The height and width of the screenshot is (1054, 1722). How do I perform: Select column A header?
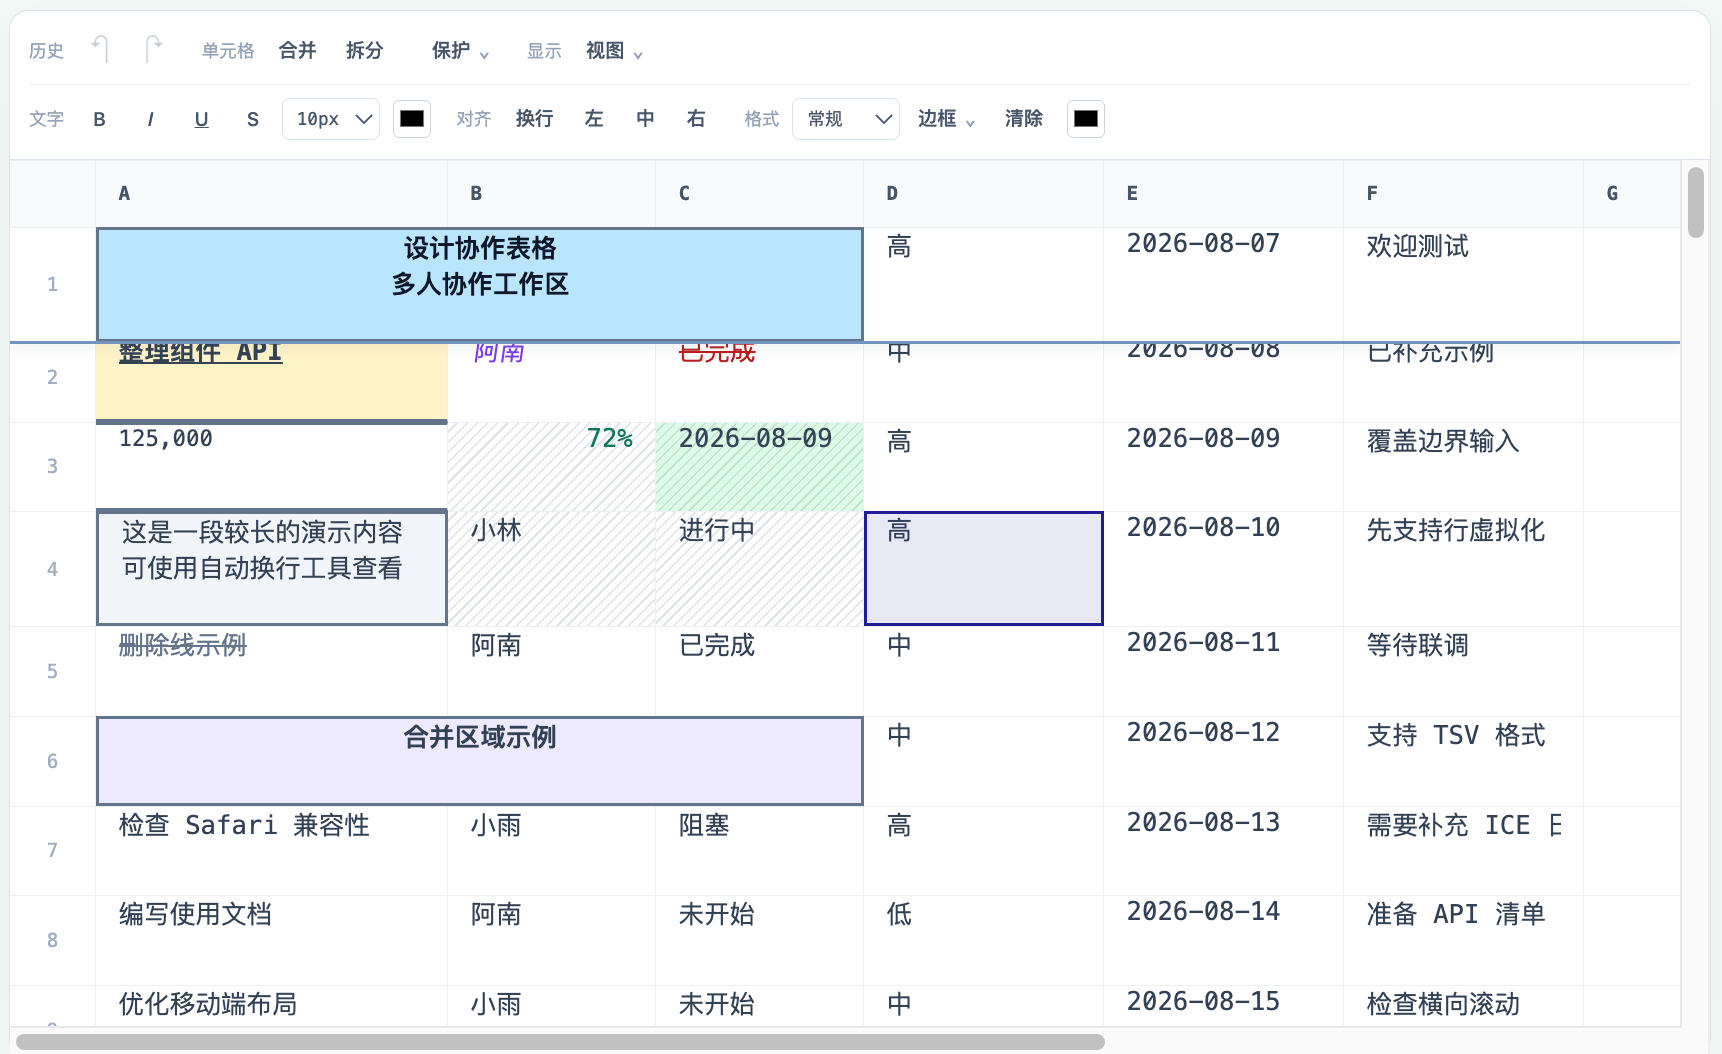click(271, 194)
